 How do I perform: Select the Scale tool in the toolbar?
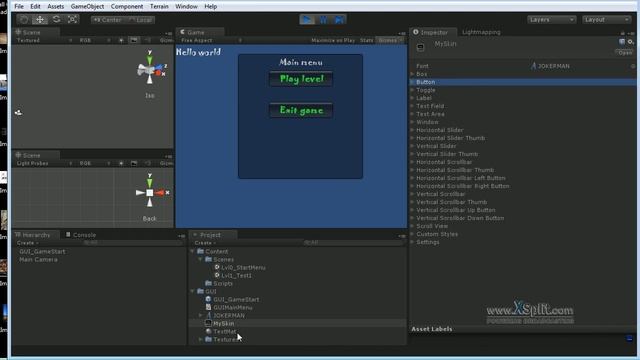tap(73, 19)
